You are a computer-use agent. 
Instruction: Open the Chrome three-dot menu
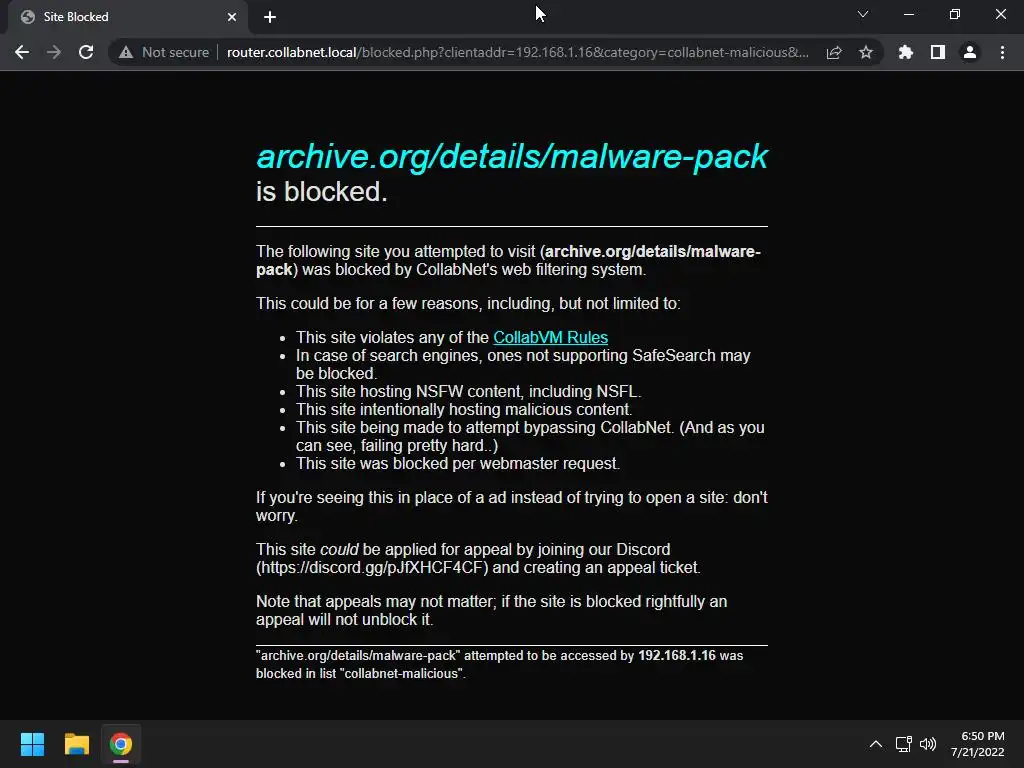click(1002, 52)
